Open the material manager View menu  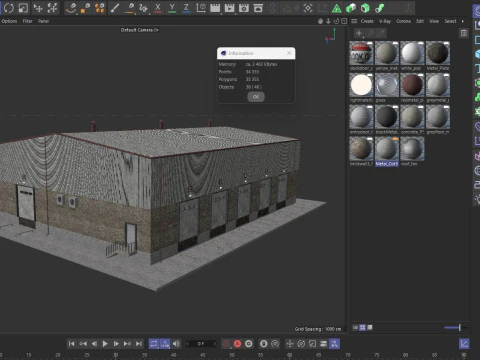tap(434, 21)
